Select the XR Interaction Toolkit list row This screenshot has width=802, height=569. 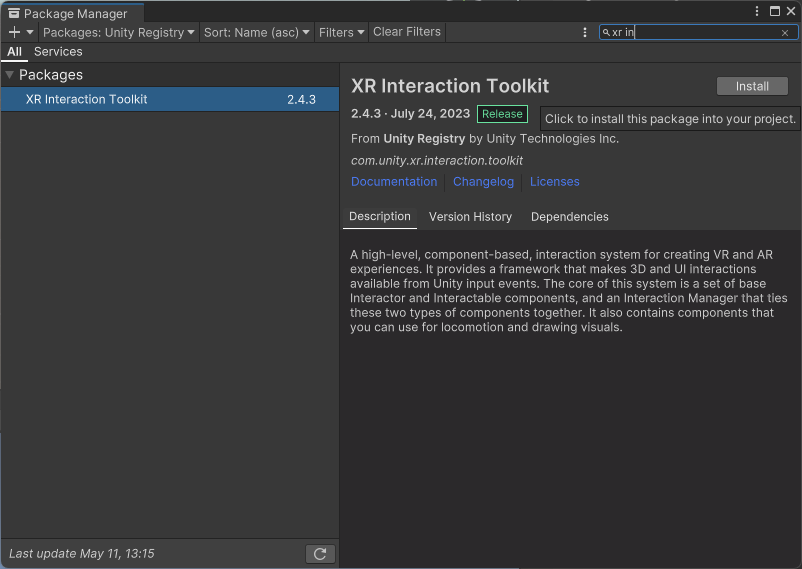170,99
